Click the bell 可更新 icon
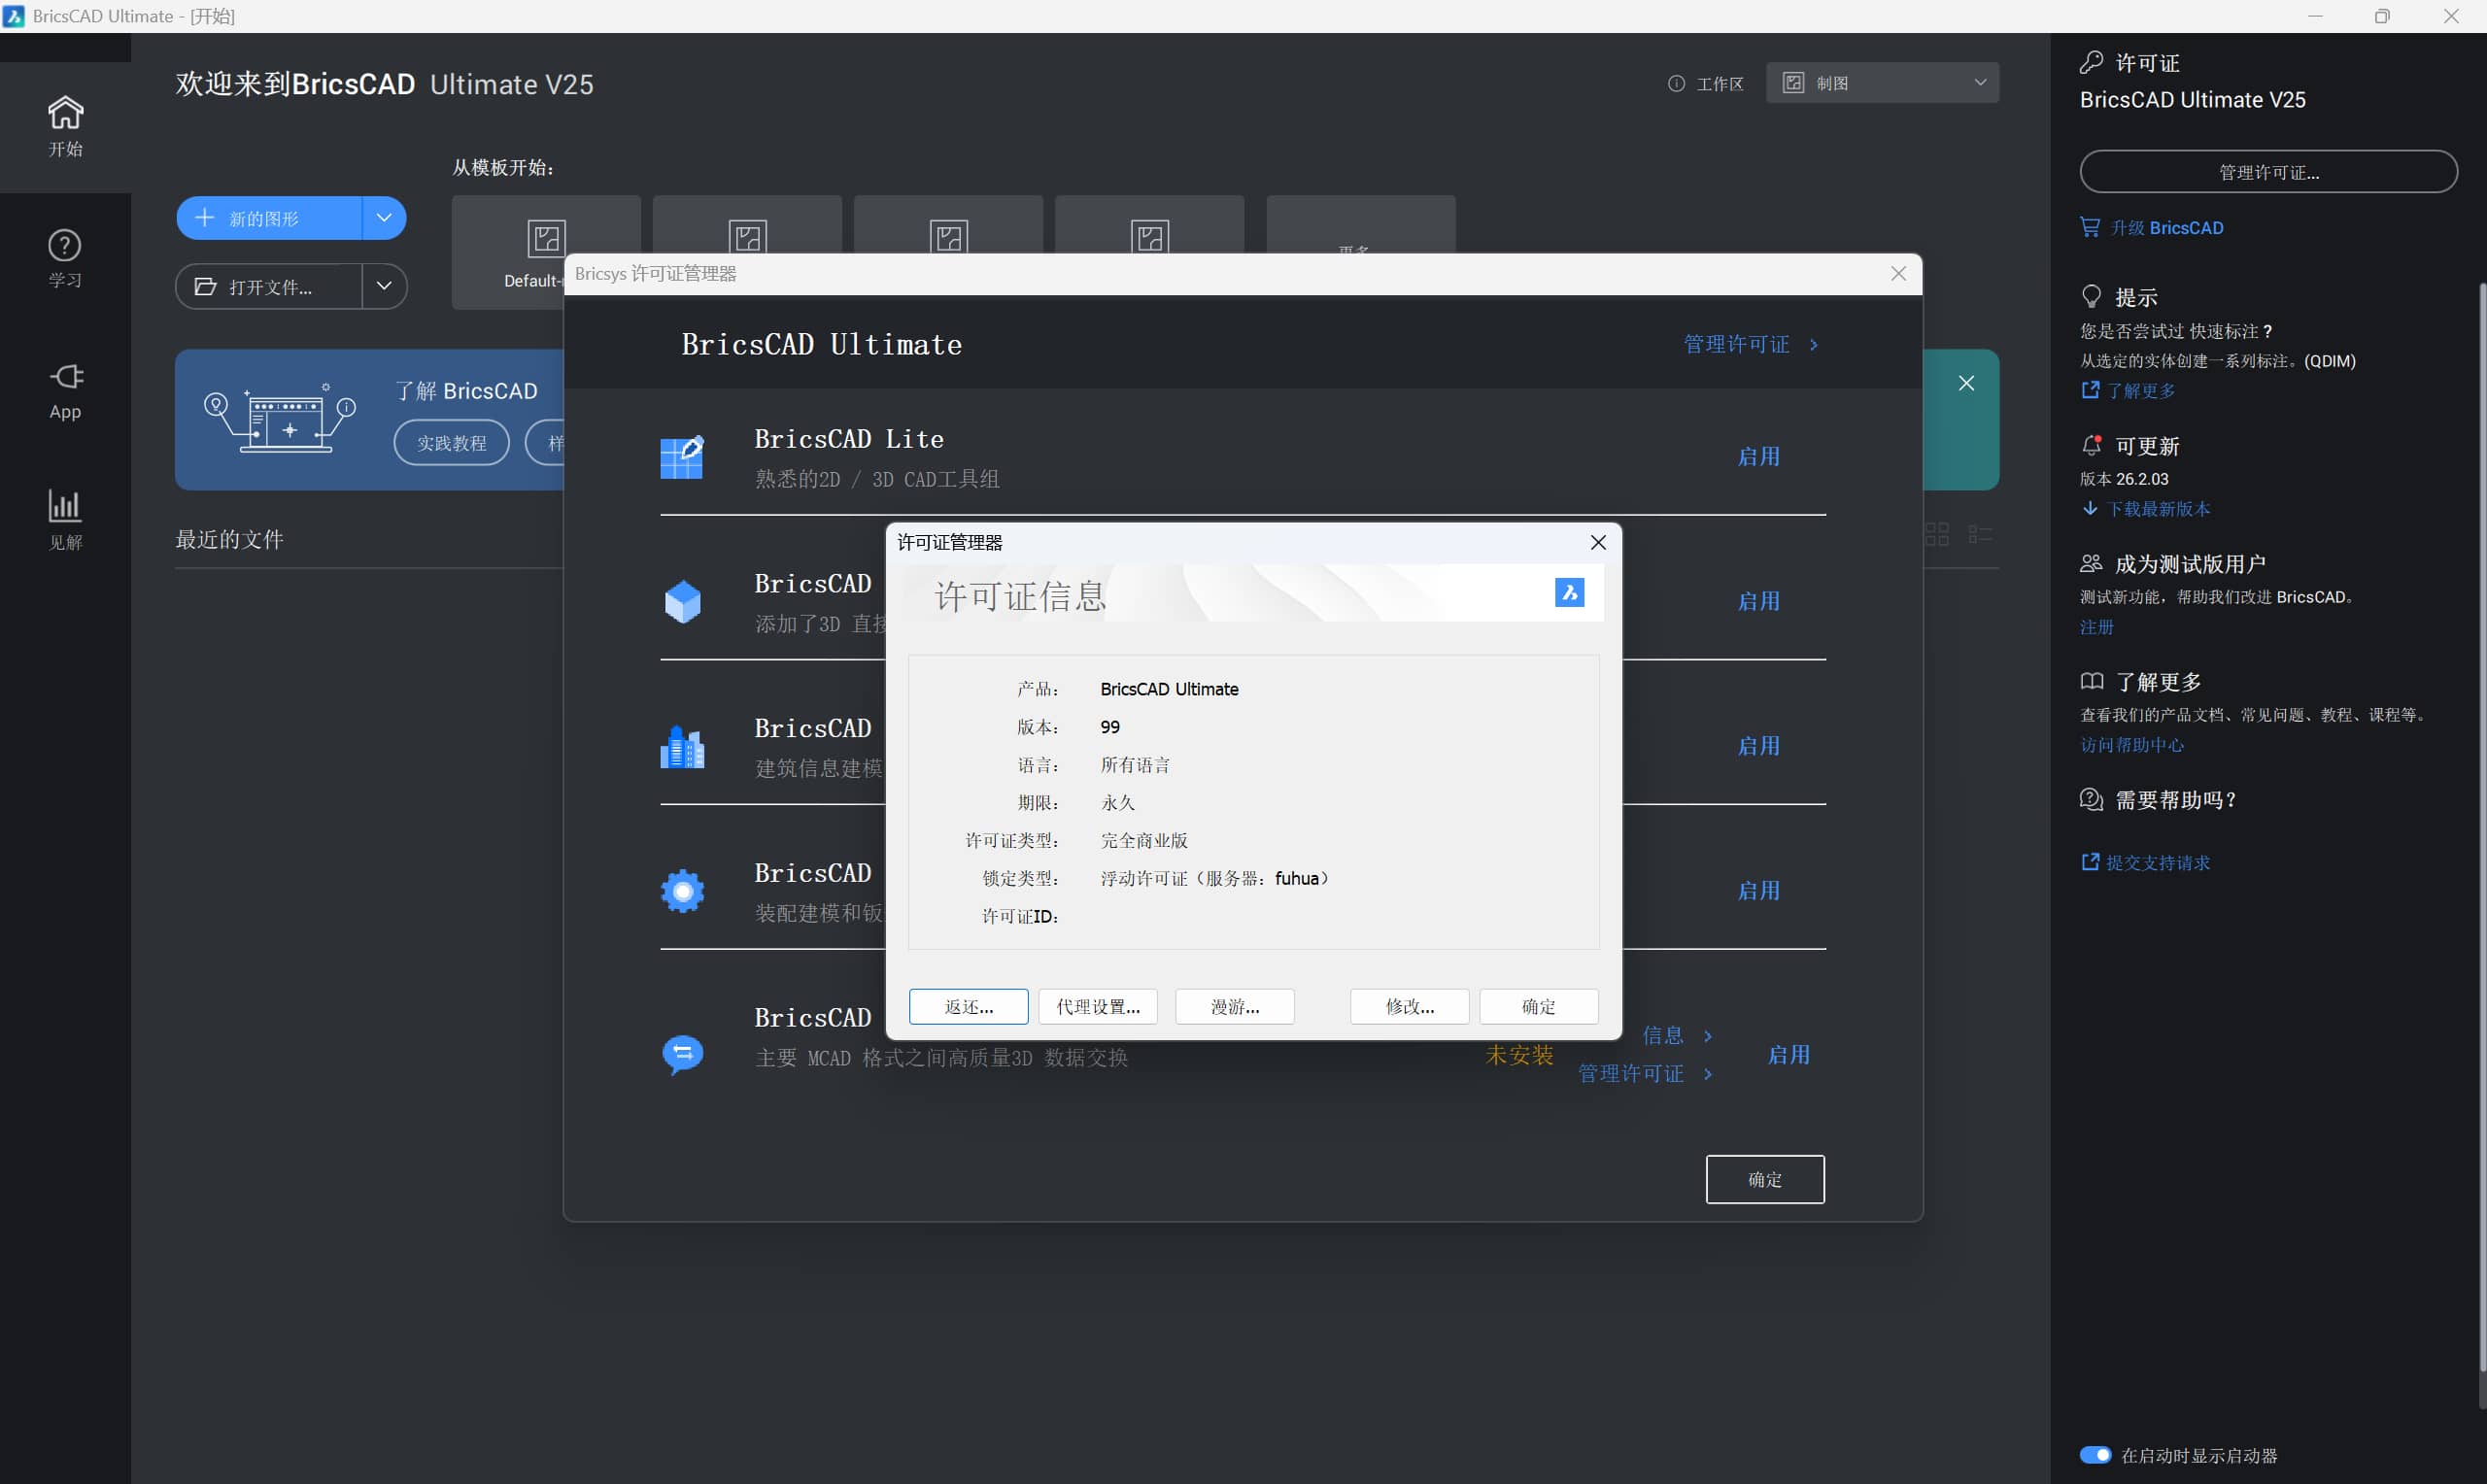The width and height of the screenshot is (2487, 1484). click(x=2091, y=445)
